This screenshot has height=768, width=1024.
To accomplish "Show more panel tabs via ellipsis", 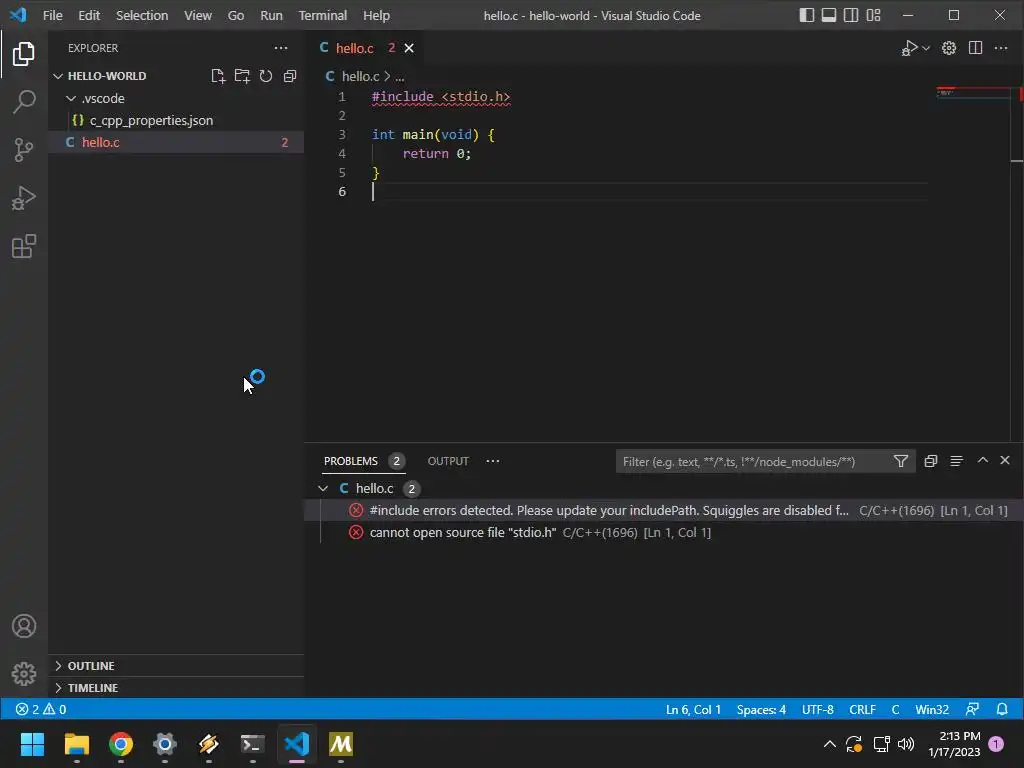I will 492,461.
